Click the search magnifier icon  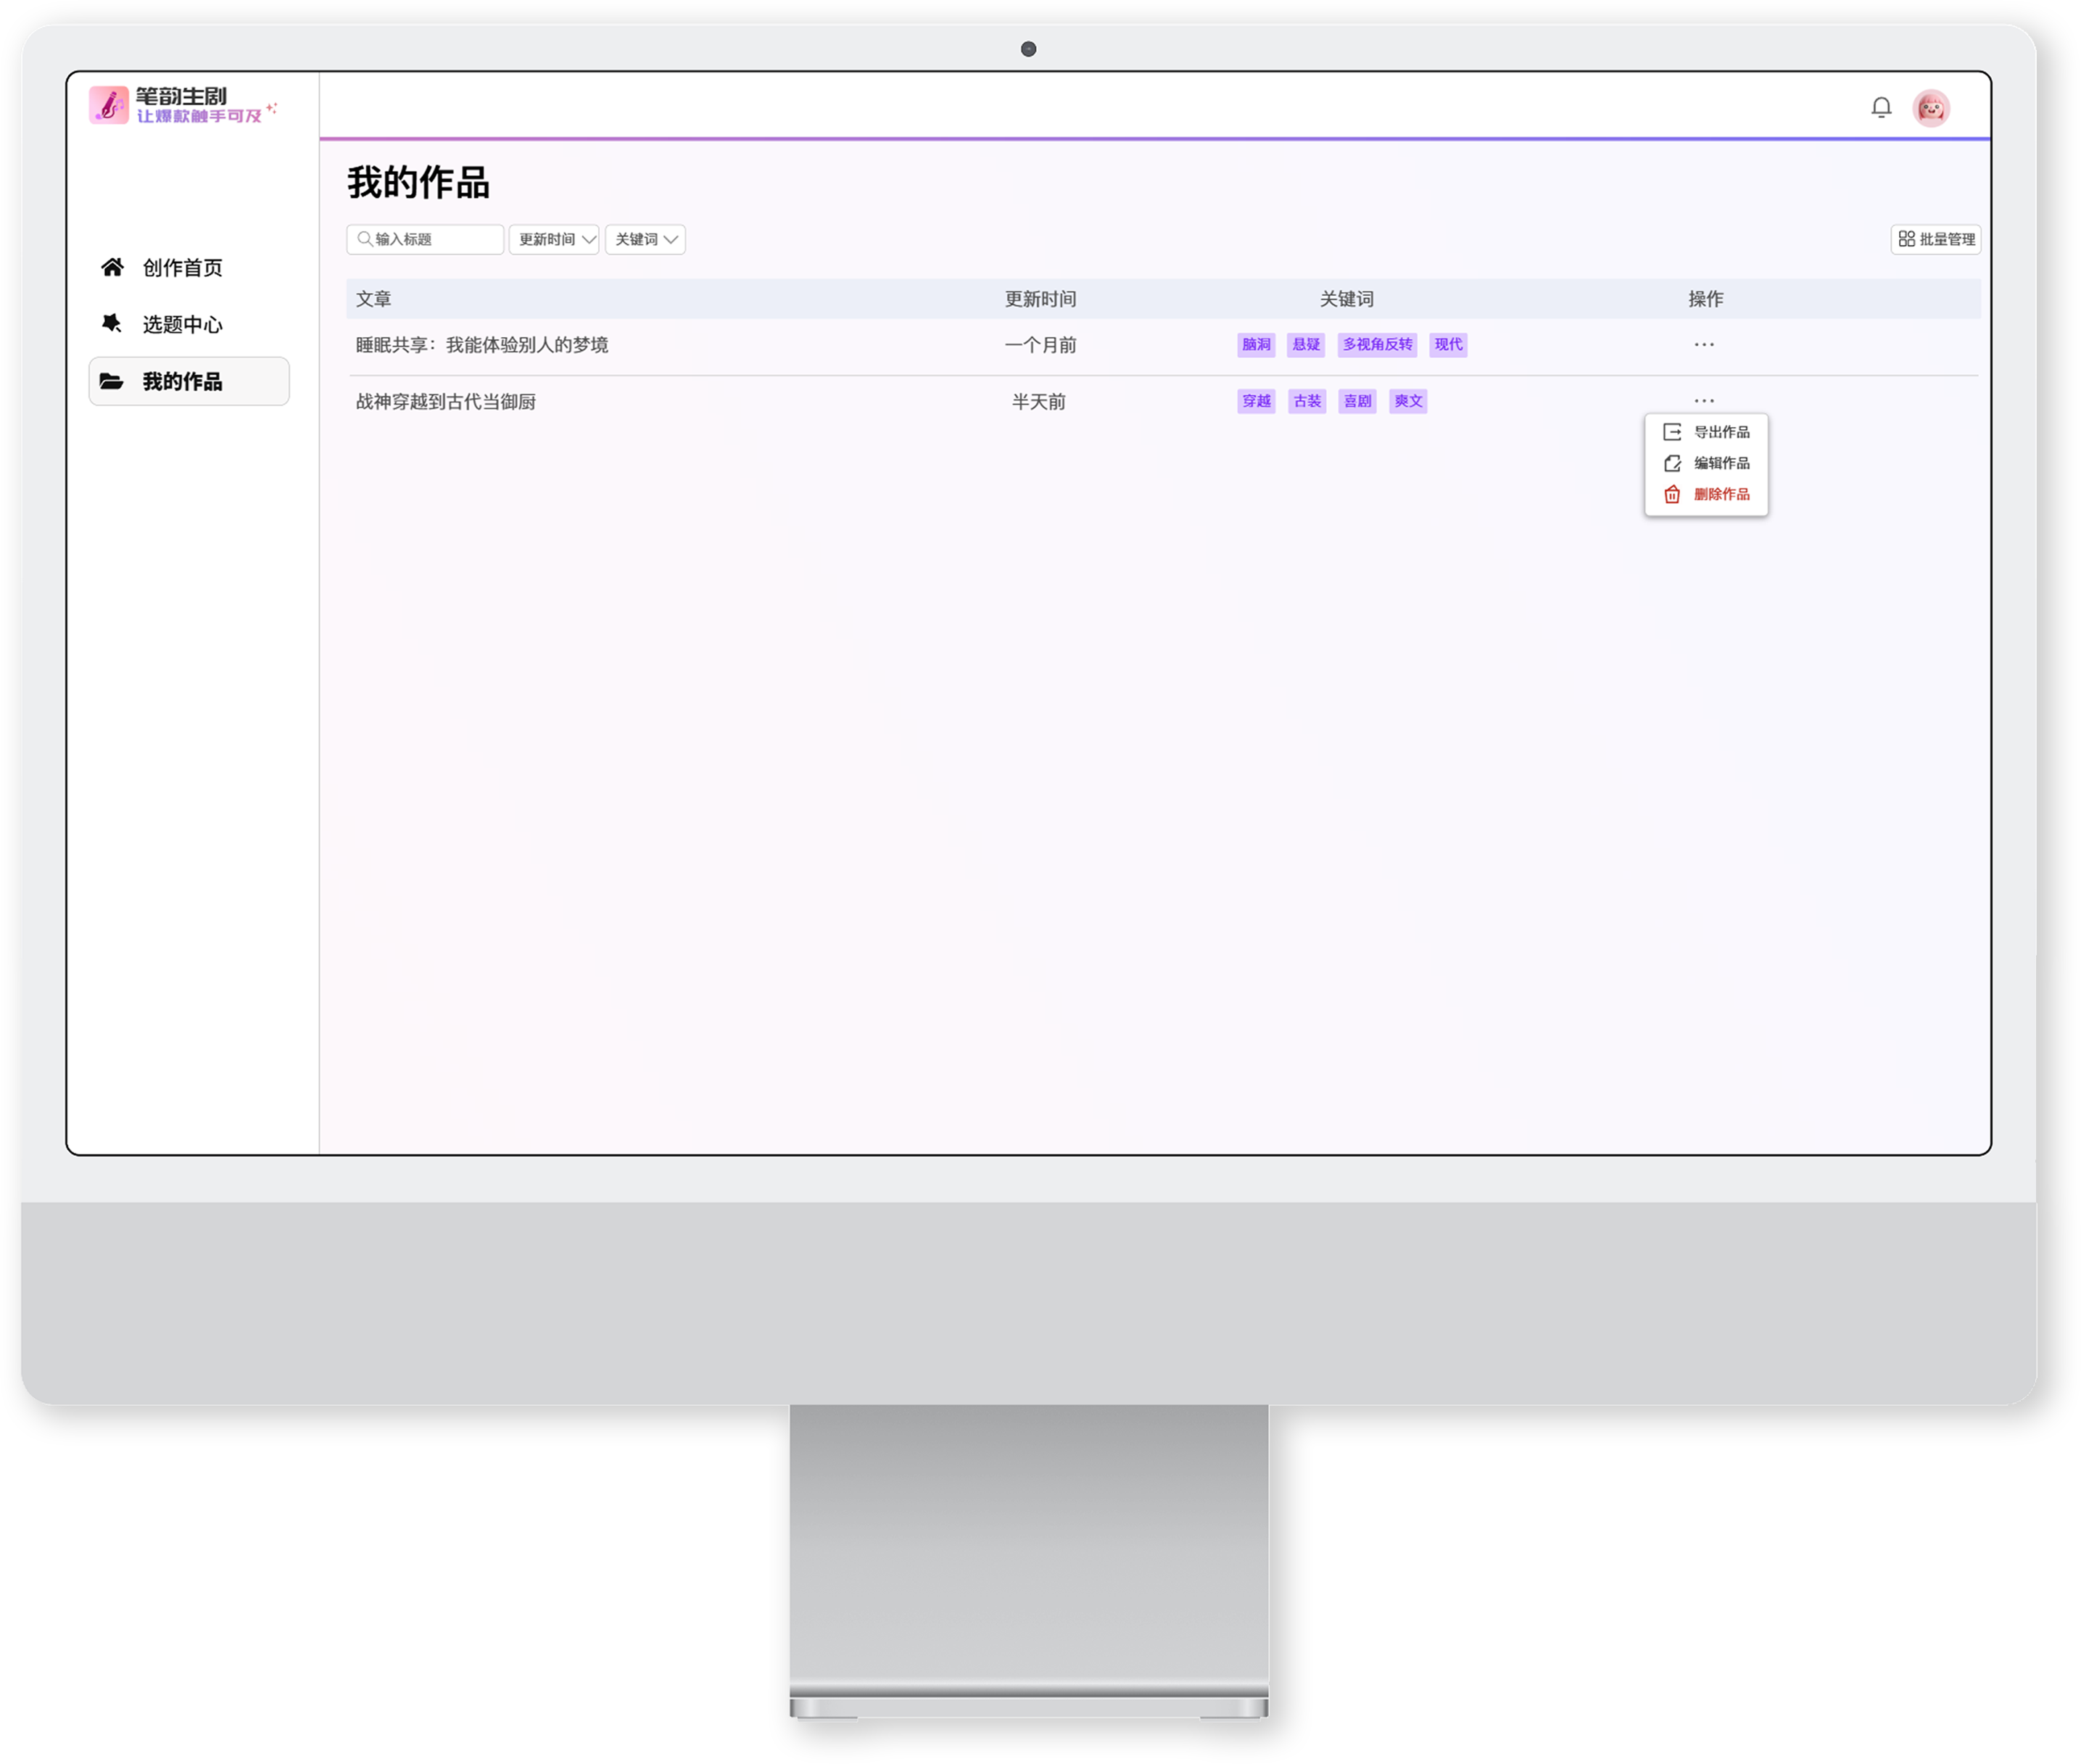click(364, 239)
